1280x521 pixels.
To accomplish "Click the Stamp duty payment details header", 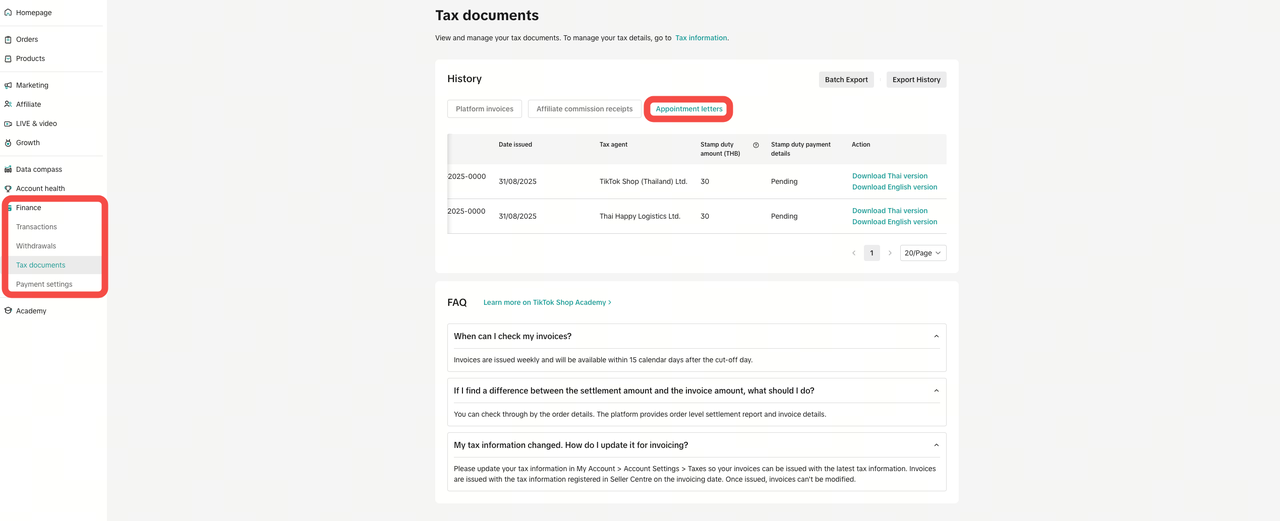I will [x=801, y=149].
